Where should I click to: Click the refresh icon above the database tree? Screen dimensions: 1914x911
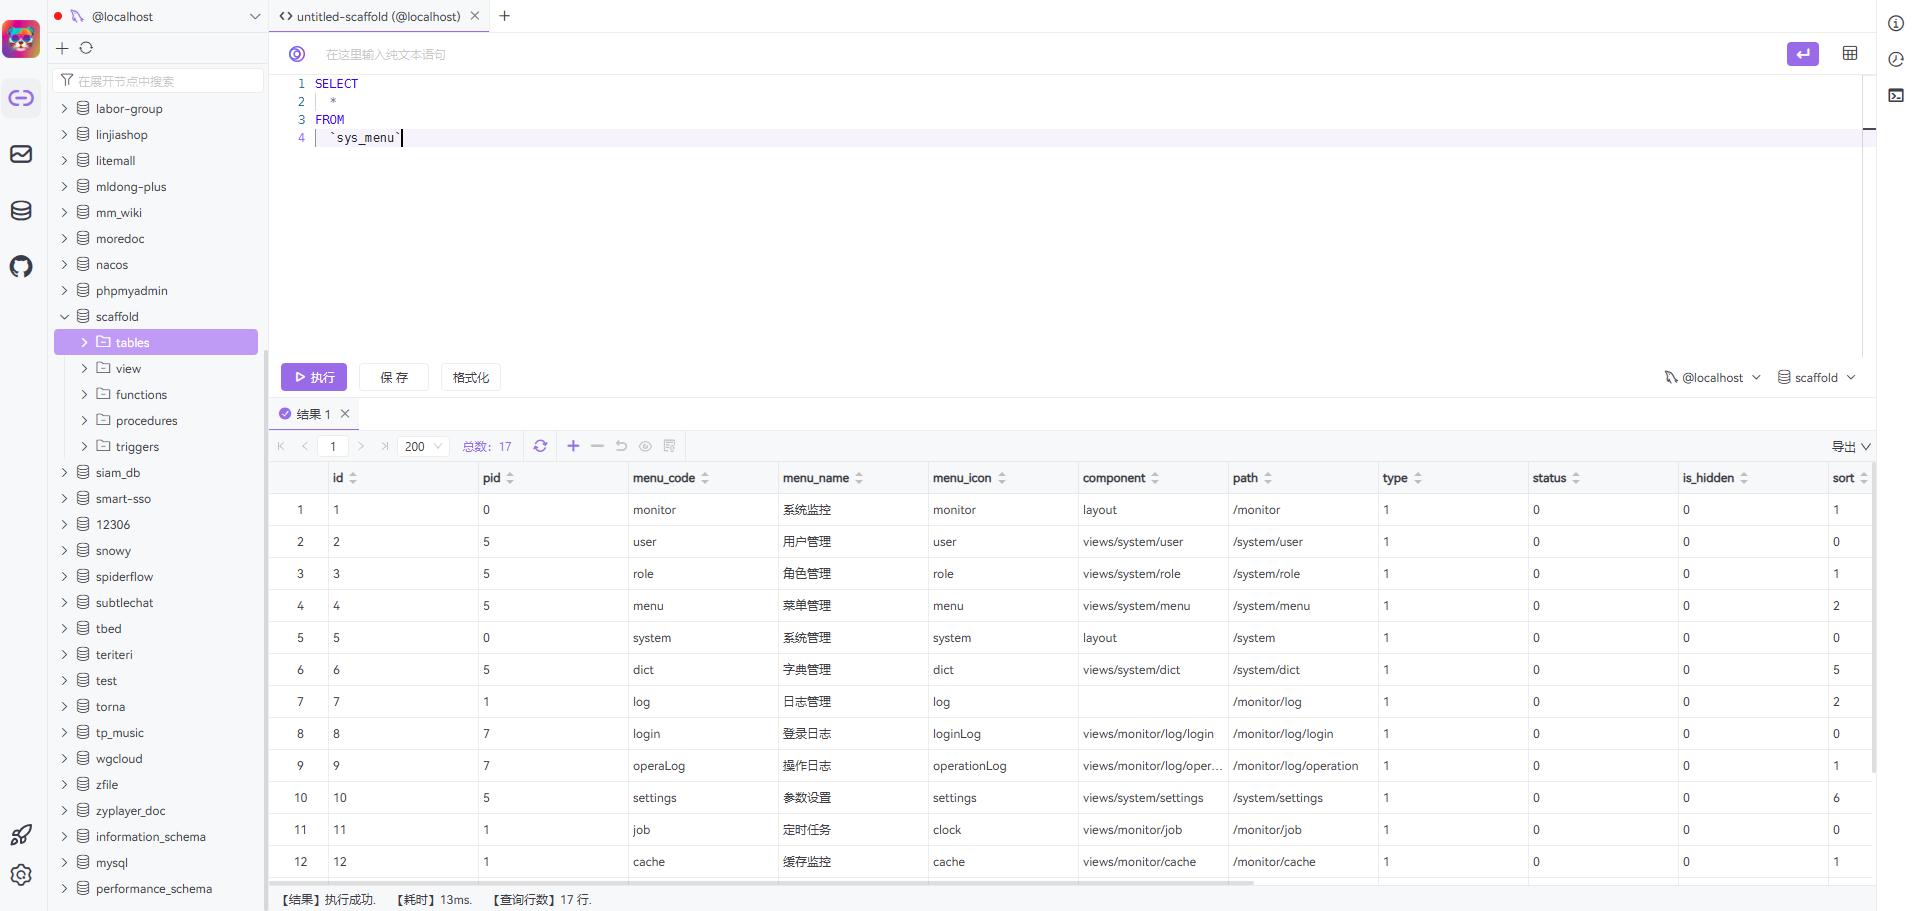pos(86,48)
